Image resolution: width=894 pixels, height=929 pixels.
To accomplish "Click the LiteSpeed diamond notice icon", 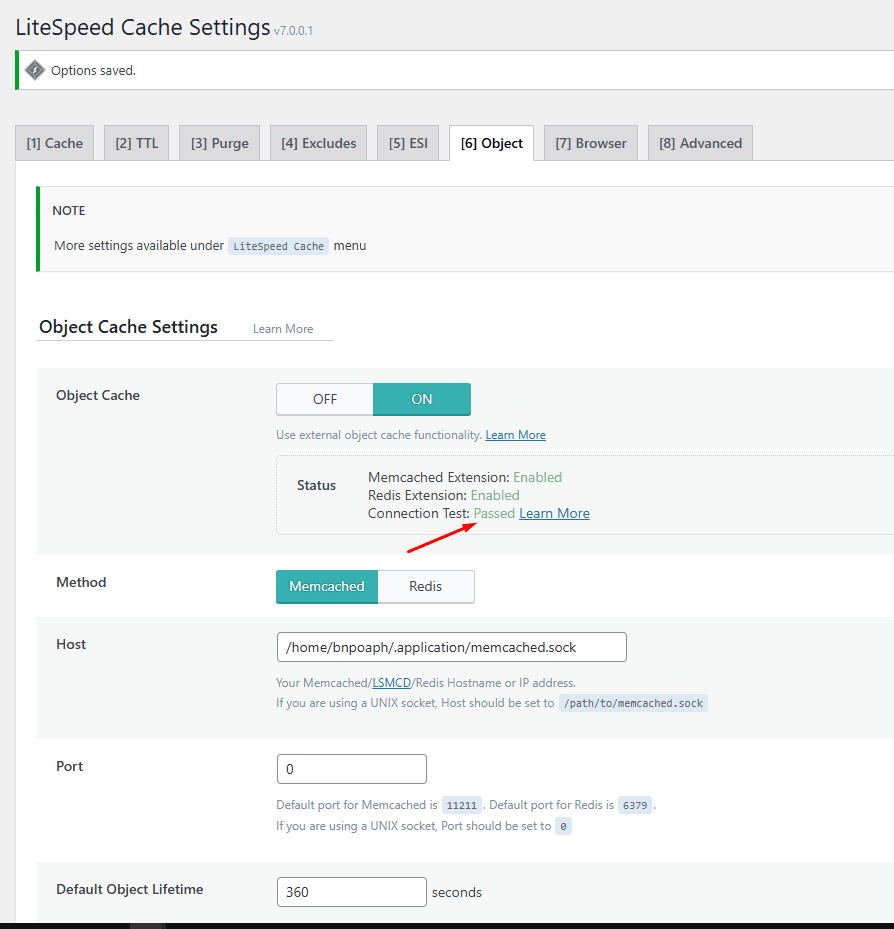I will [35, 70].
